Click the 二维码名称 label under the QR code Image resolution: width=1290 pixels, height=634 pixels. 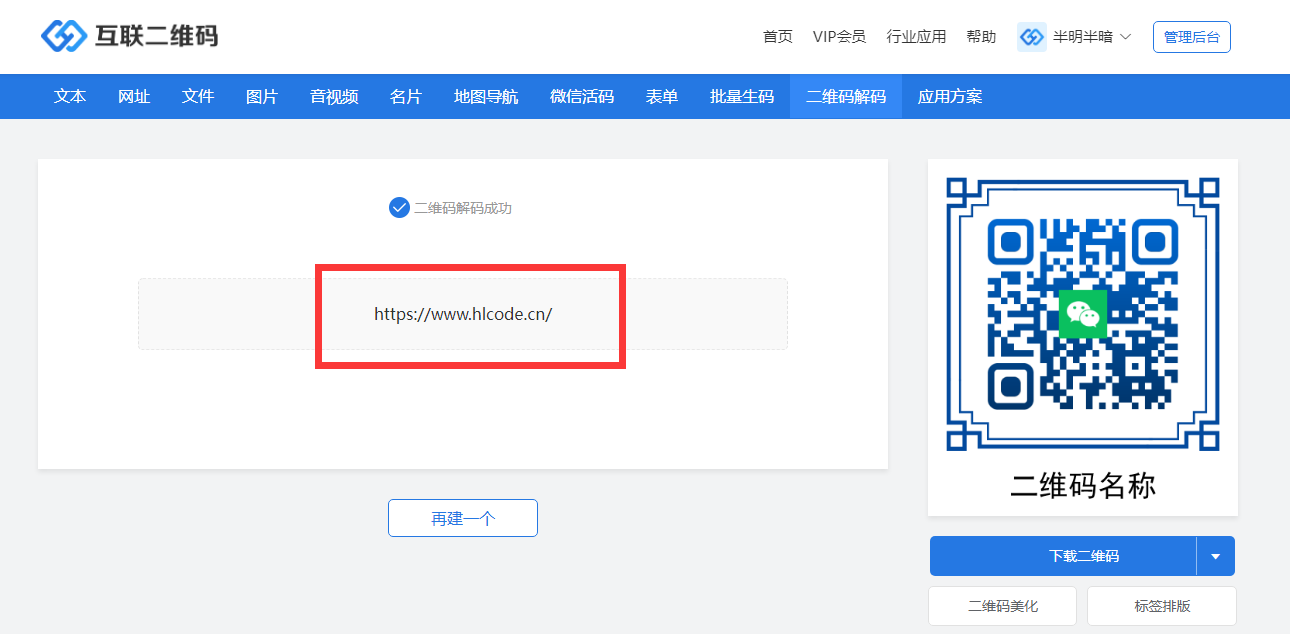(1083, 486)
